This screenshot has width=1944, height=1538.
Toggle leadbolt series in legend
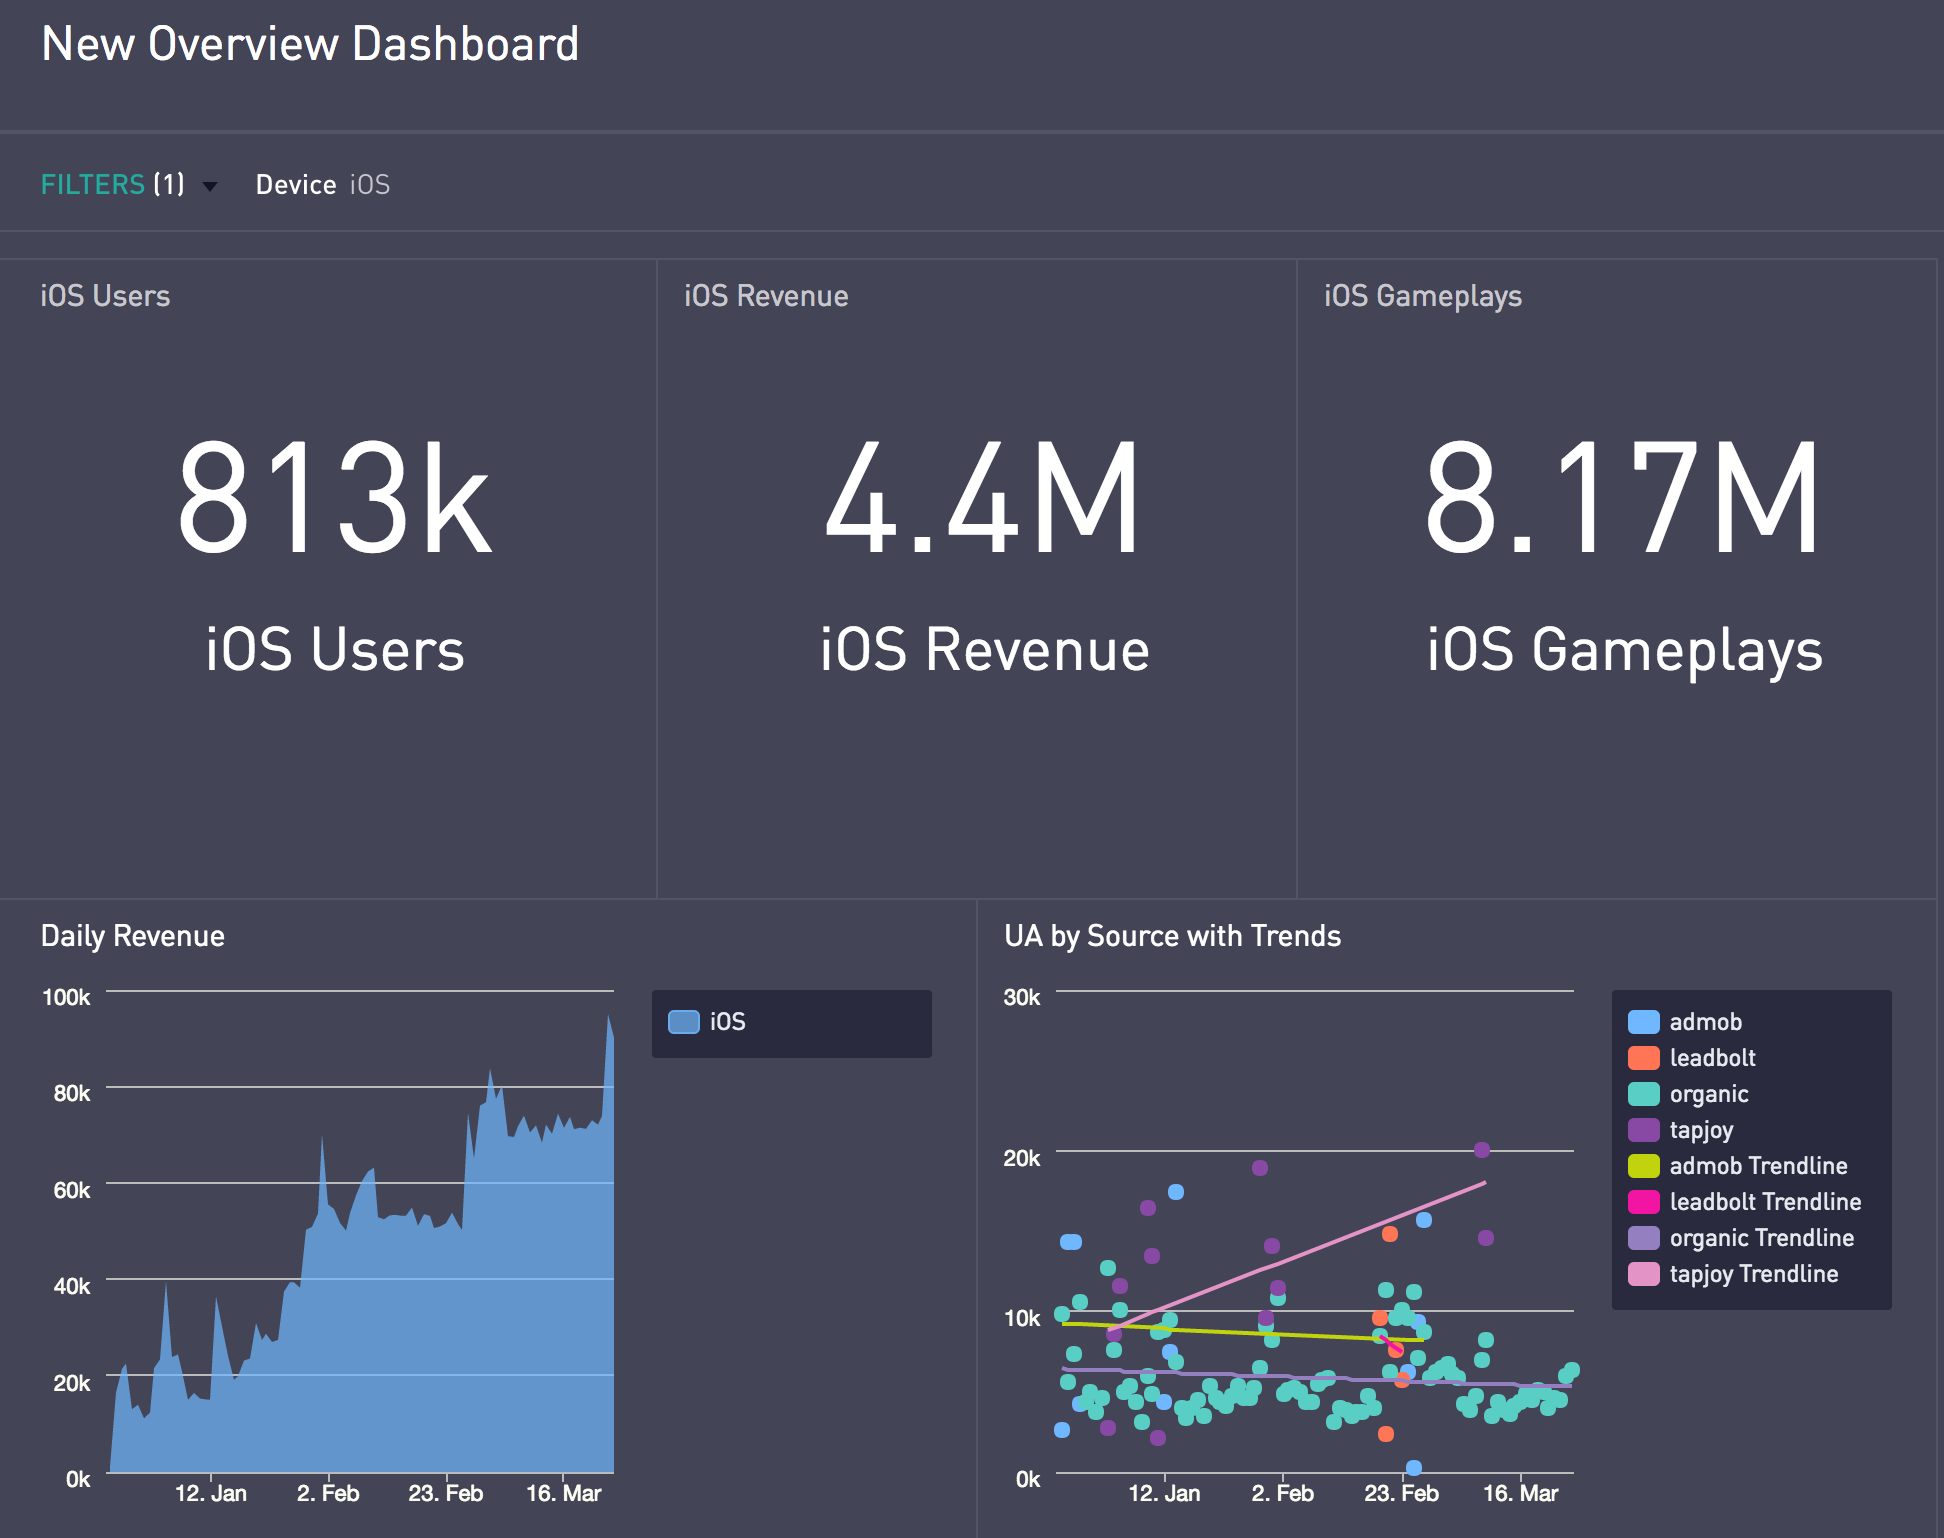pos(1712,1058)
